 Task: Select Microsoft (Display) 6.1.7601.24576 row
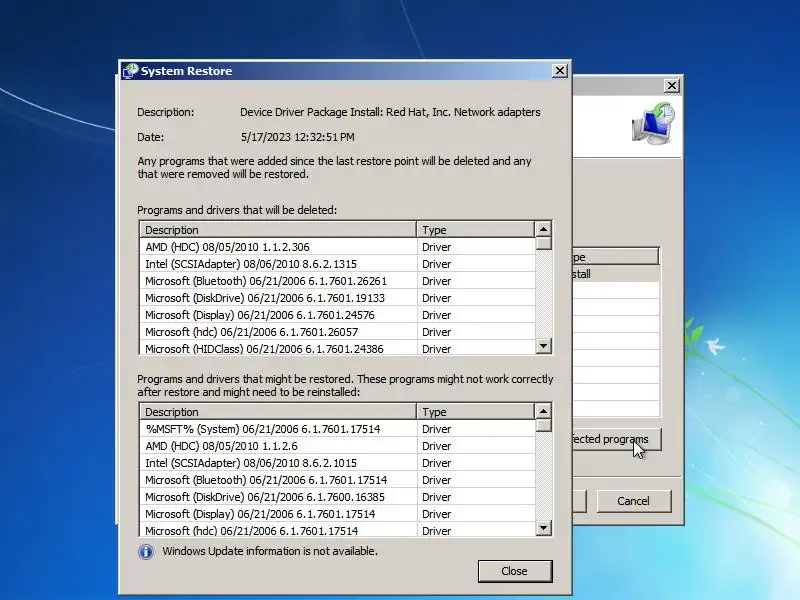tap(337, 315)
